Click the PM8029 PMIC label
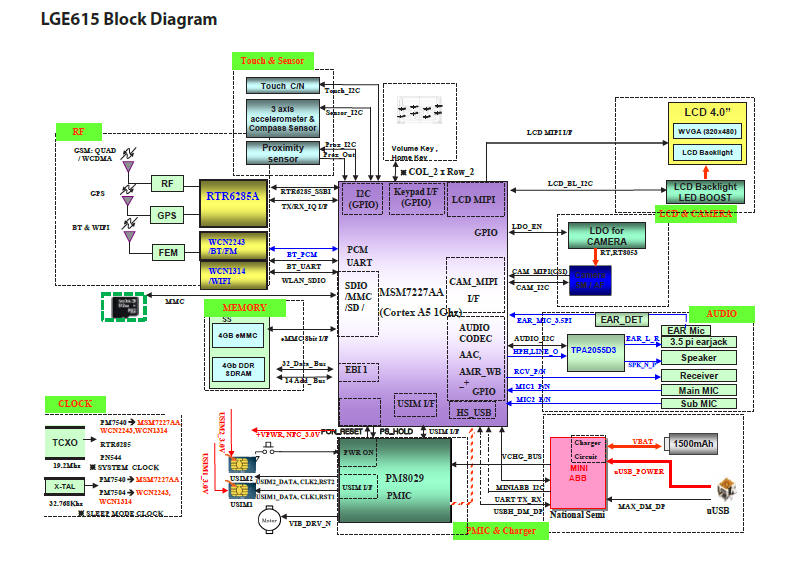 404,486
